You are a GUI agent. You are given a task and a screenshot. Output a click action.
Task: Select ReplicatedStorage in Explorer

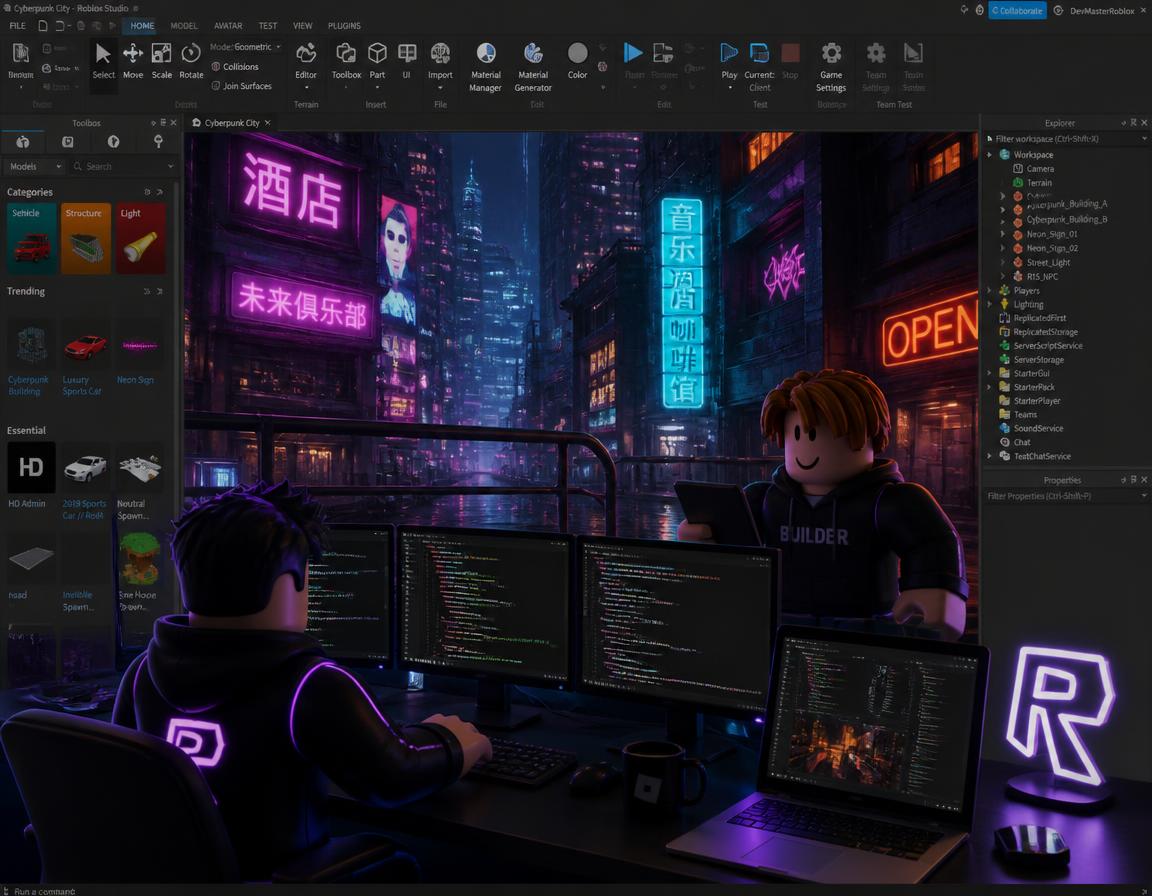pos(1045,332)
